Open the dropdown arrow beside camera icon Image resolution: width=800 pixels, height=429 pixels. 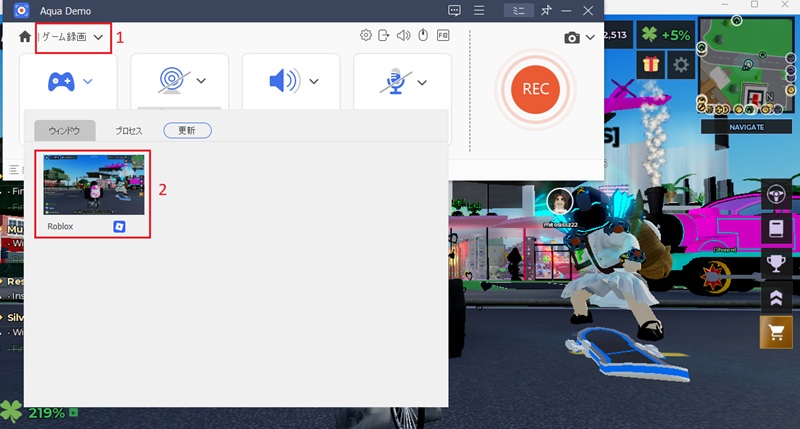(590, 37)
